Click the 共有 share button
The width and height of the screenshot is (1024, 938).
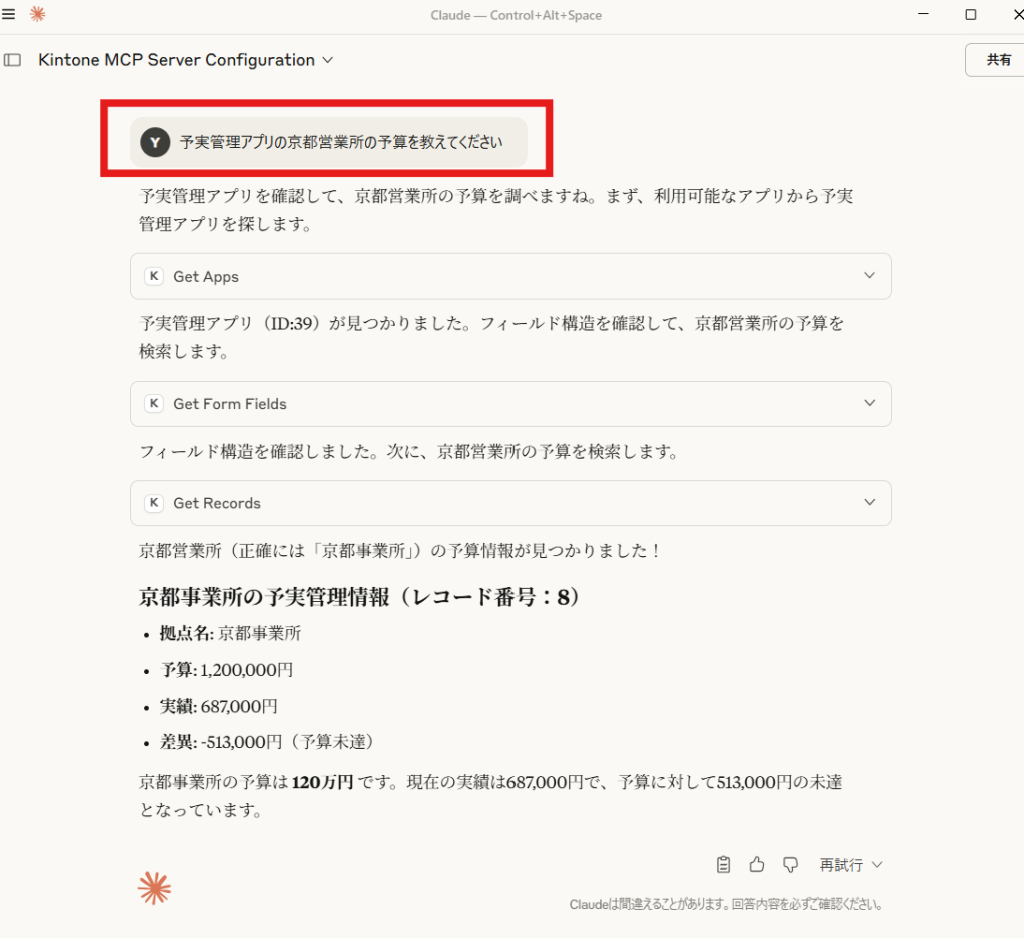pos(998,60)
